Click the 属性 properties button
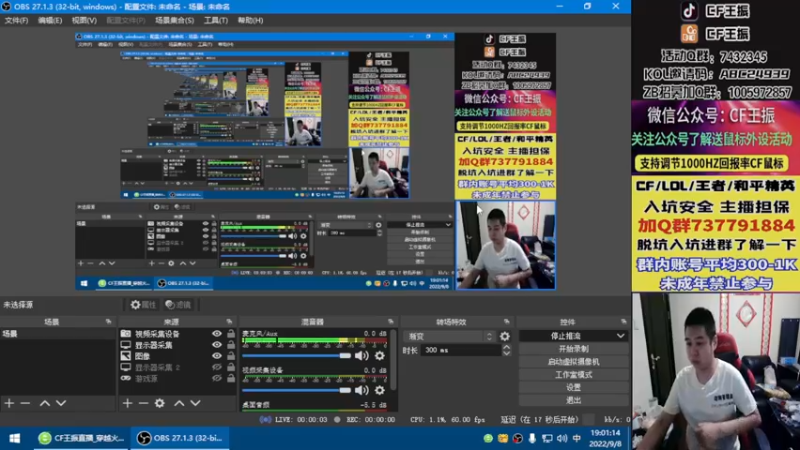This screenshot has height=450, width=800. 143,305
